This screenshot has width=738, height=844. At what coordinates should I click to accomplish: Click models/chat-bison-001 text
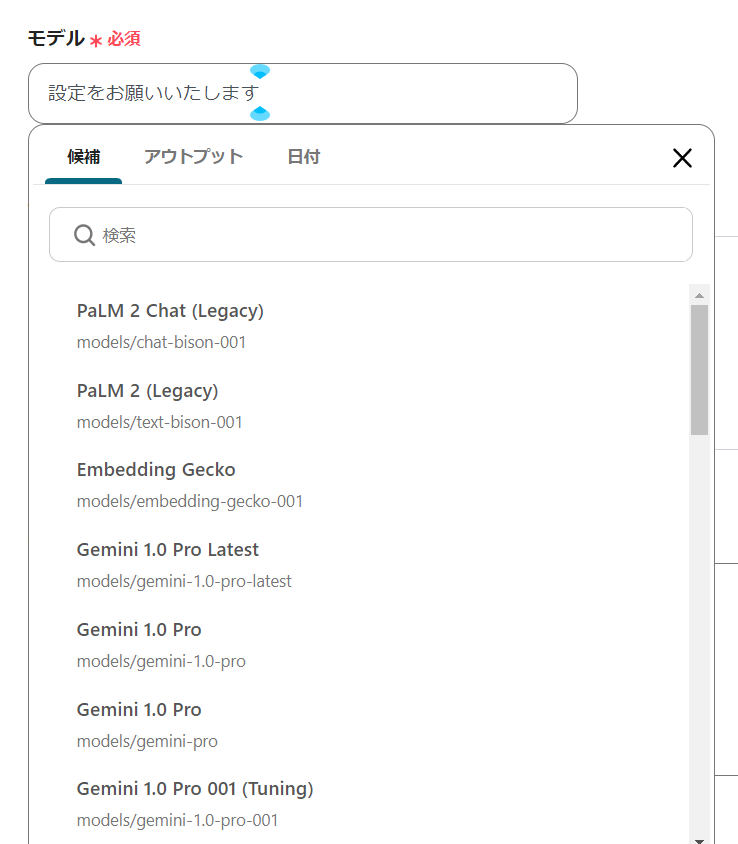click(x=161, y=342)
